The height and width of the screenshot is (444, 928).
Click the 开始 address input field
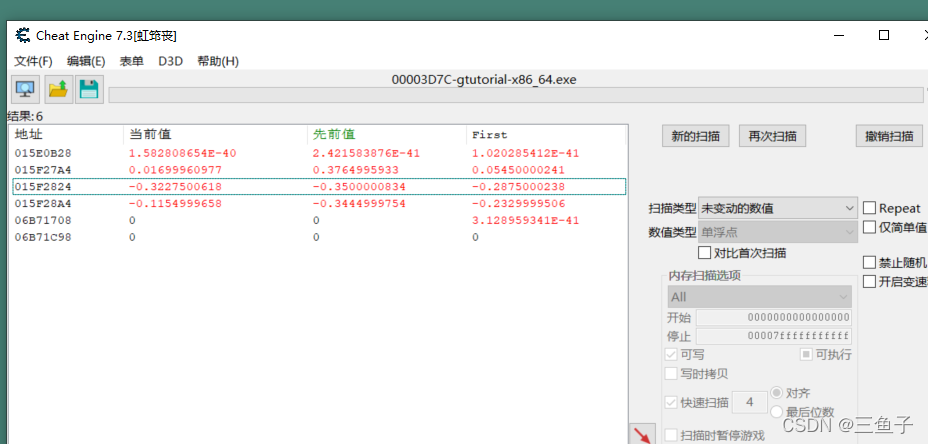(x=774, y=317)
